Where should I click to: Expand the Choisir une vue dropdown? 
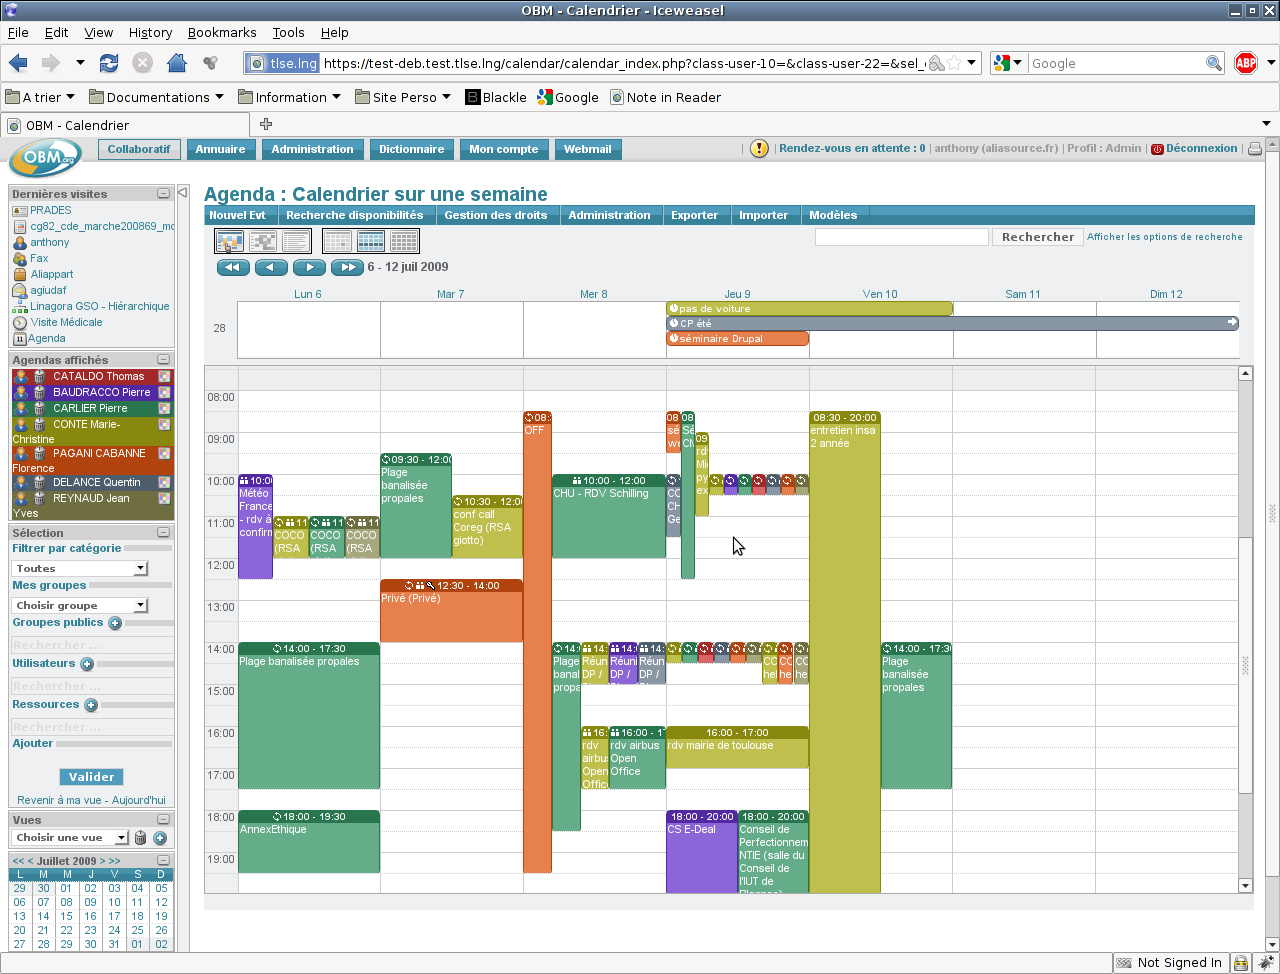[71, 838]
